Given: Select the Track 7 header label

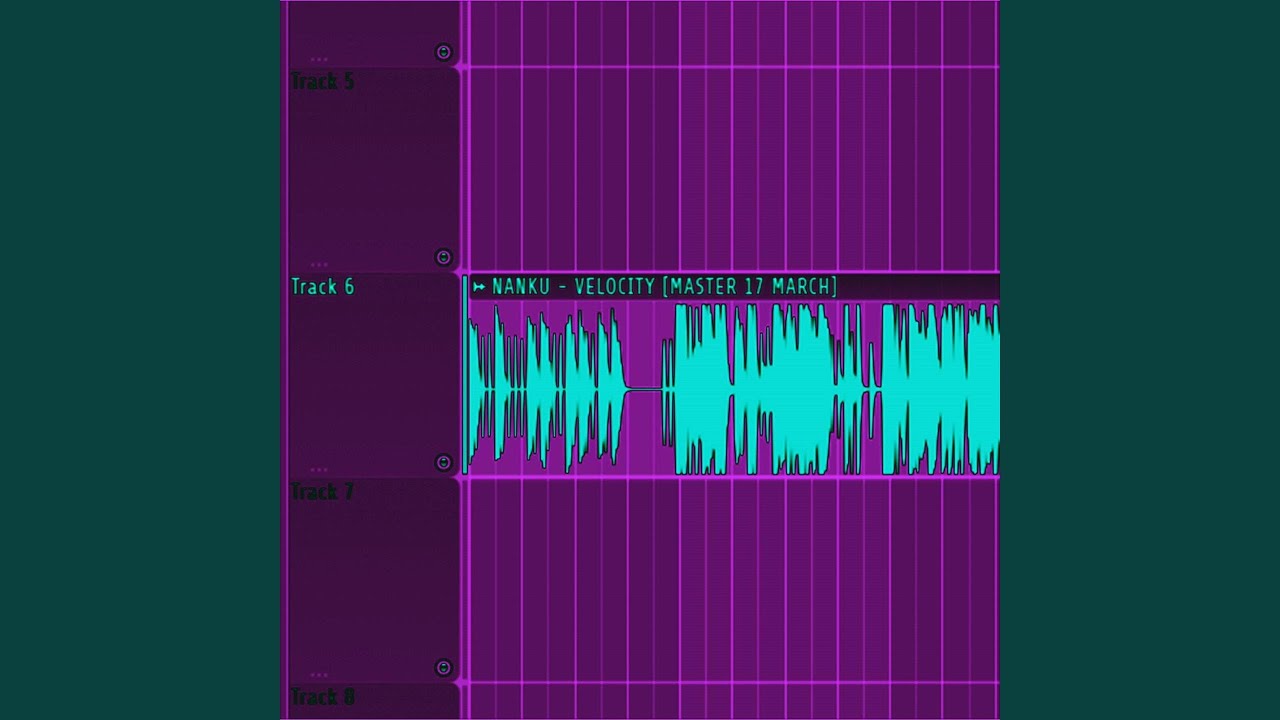Looking at the screenshot, I should click(322, 492).
